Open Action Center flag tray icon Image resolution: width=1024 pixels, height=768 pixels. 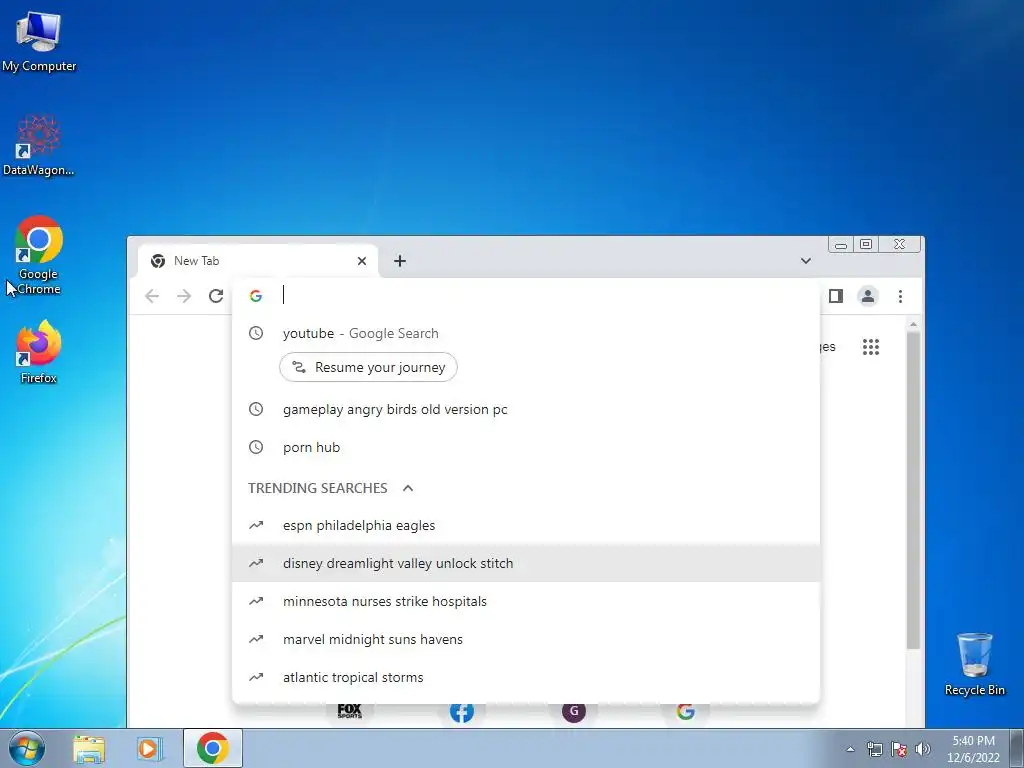point(899,749)
